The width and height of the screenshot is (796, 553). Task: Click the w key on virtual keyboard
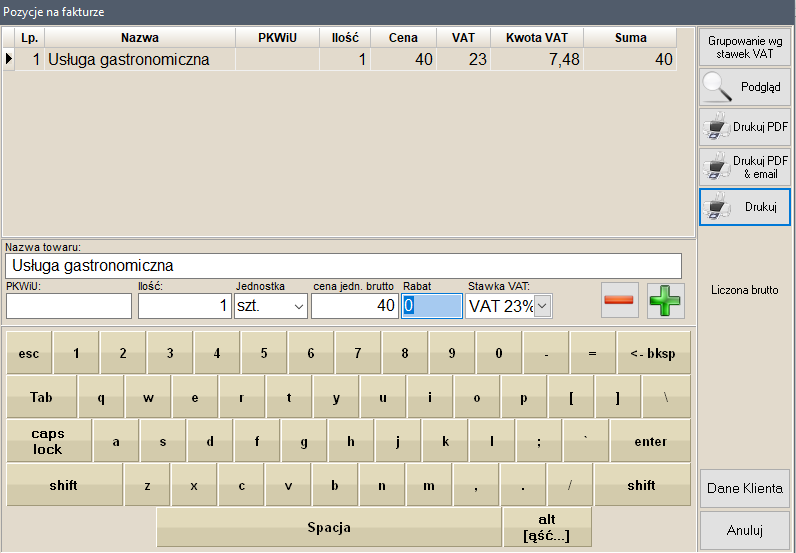[148, 398]
